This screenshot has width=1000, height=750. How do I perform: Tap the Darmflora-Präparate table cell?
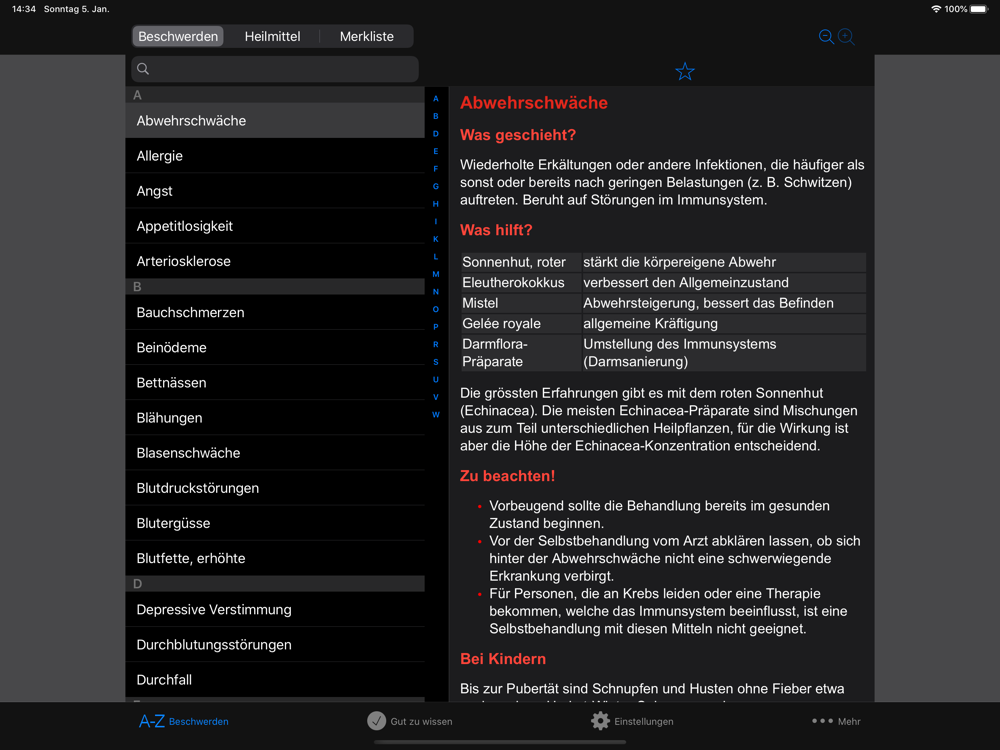coord(520,353)
